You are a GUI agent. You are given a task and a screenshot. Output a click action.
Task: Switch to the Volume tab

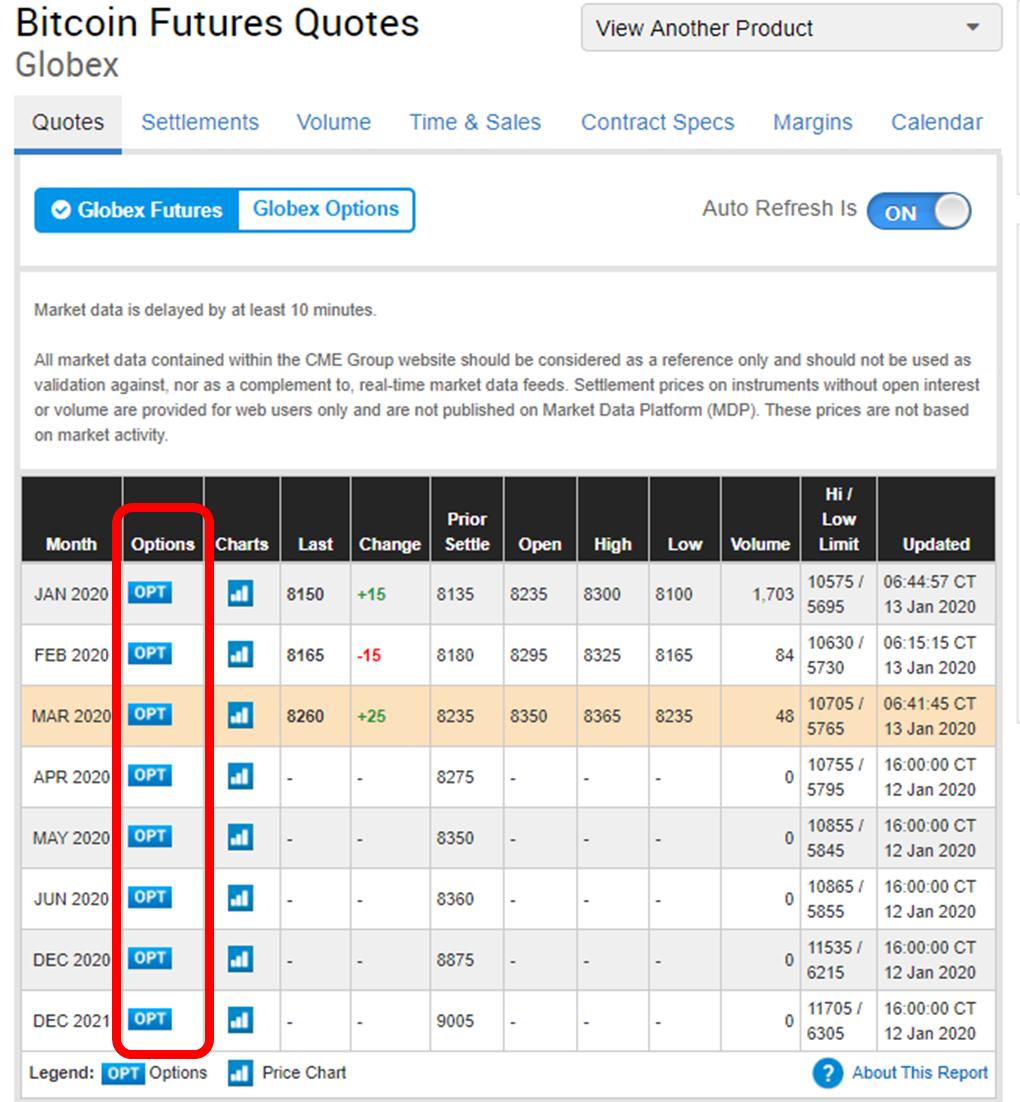pos(333,122)
